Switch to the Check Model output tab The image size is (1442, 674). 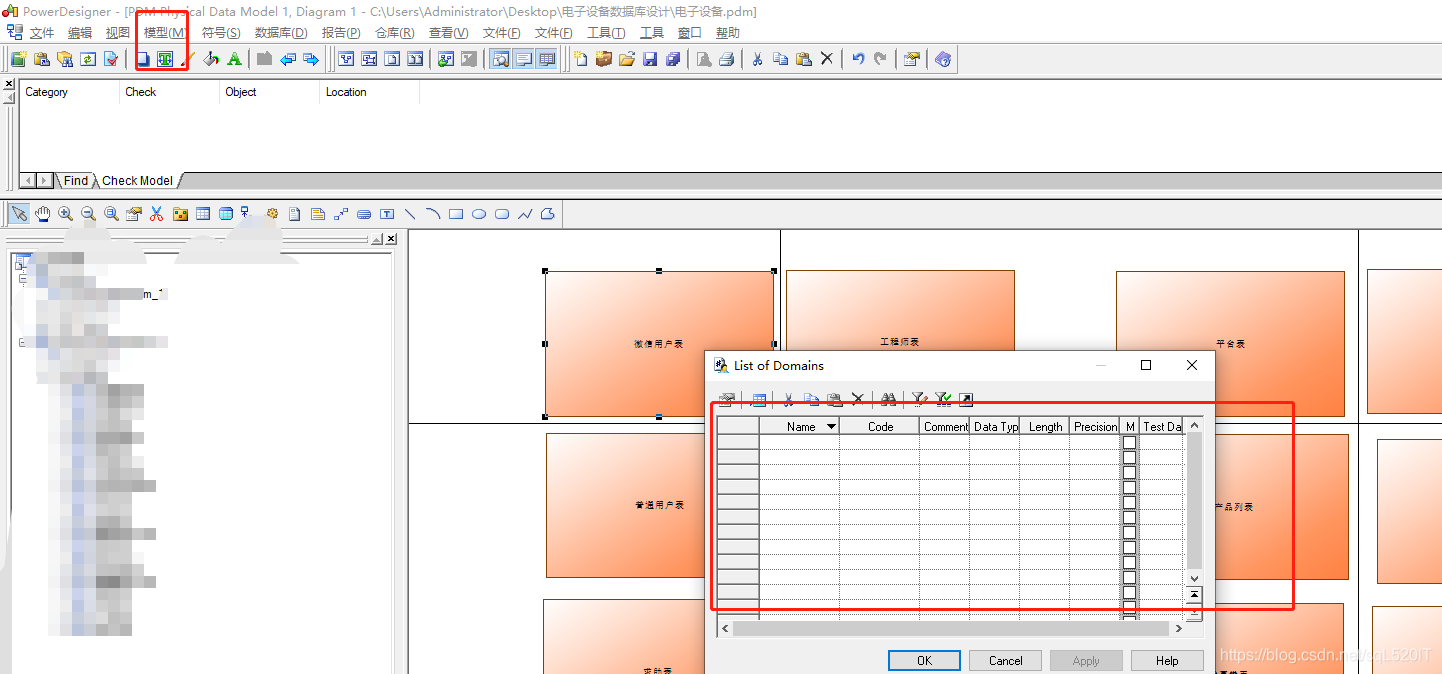137,181
